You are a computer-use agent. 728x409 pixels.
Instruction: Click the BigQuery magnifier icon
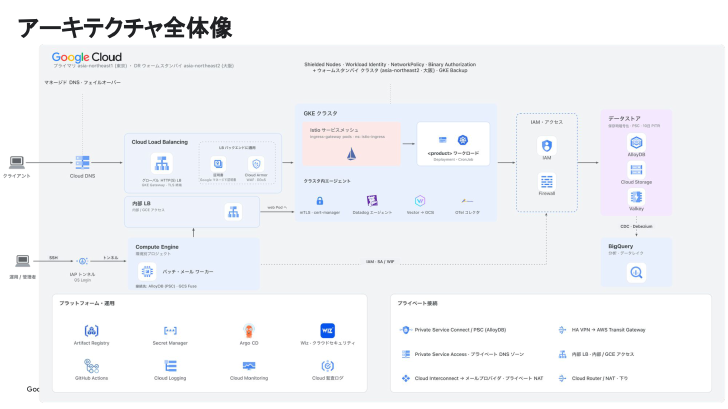(x=636, y=273)
